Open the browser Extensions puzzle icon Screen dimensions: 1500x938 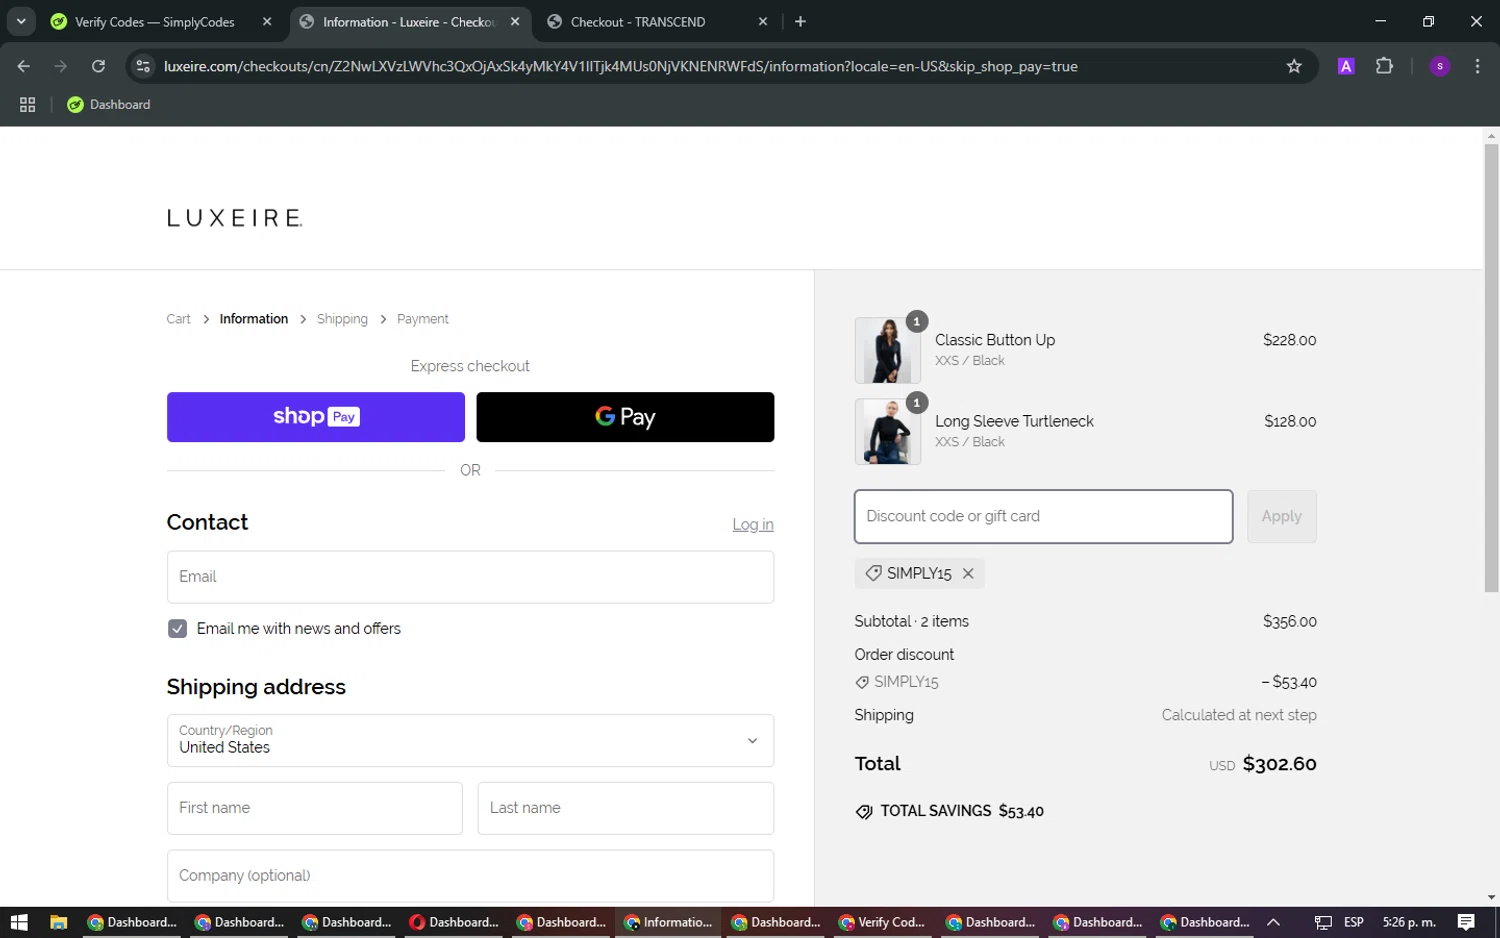(1384, 66)
